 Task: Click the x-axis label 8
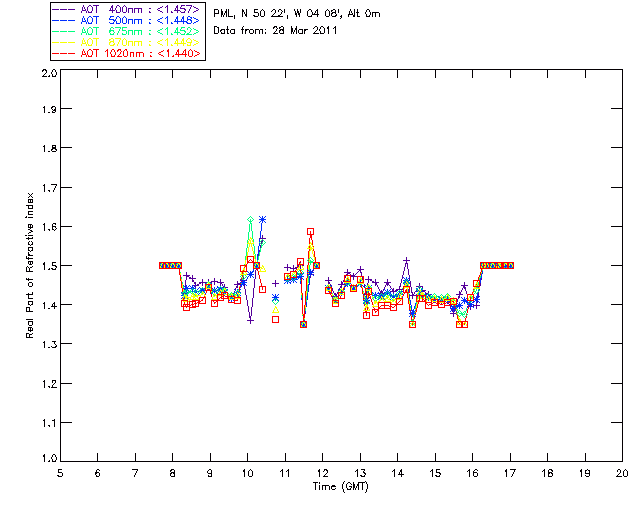pos(173,473)
